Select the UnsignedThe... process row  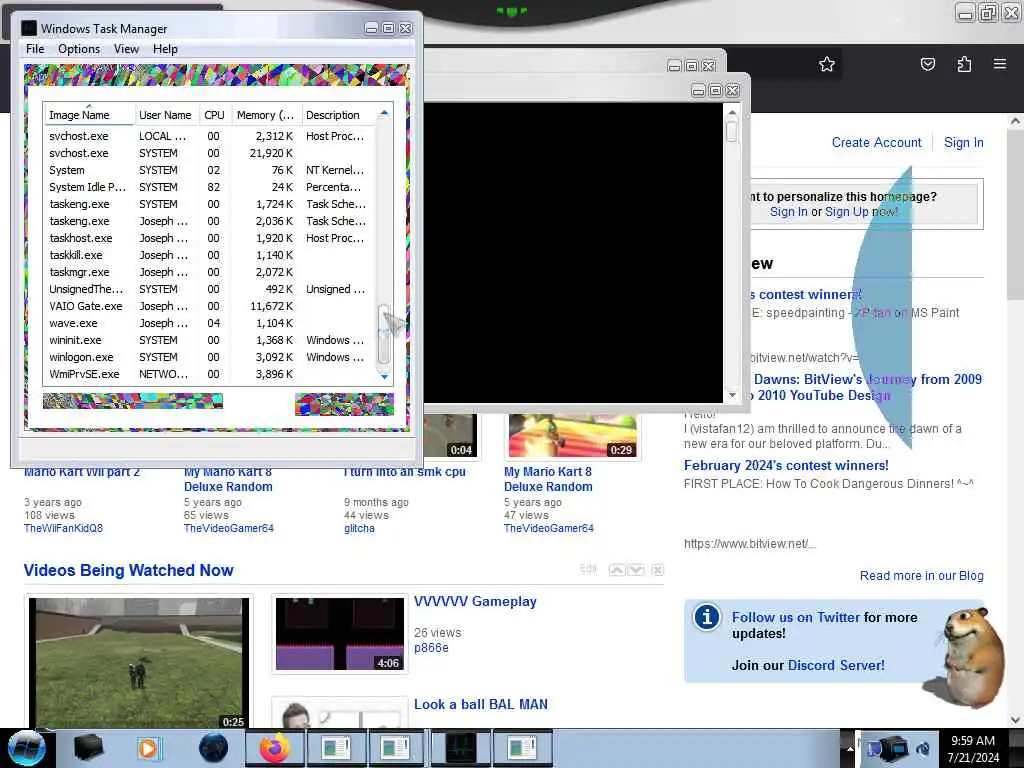(x=209, y=289)
